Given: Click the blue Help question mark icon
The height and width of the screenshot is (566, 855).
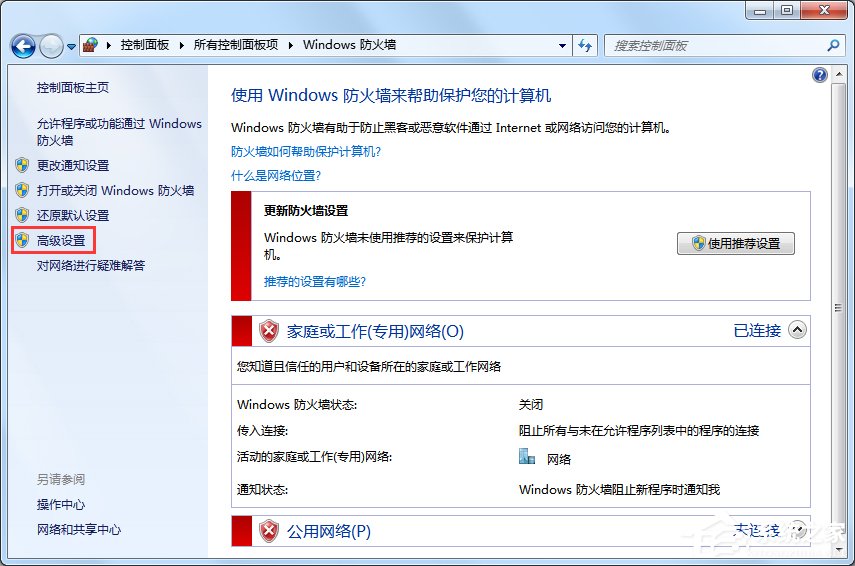Looking at the screenshot, I should [820, 75].
